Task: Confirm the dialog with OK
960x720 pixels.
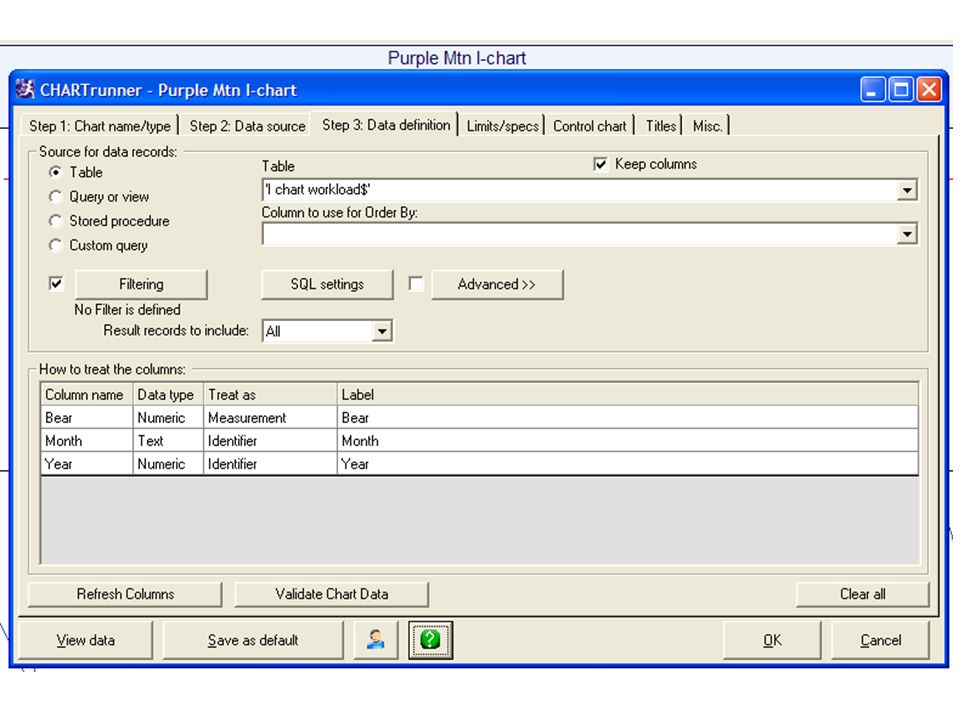Action: point(772,640)
